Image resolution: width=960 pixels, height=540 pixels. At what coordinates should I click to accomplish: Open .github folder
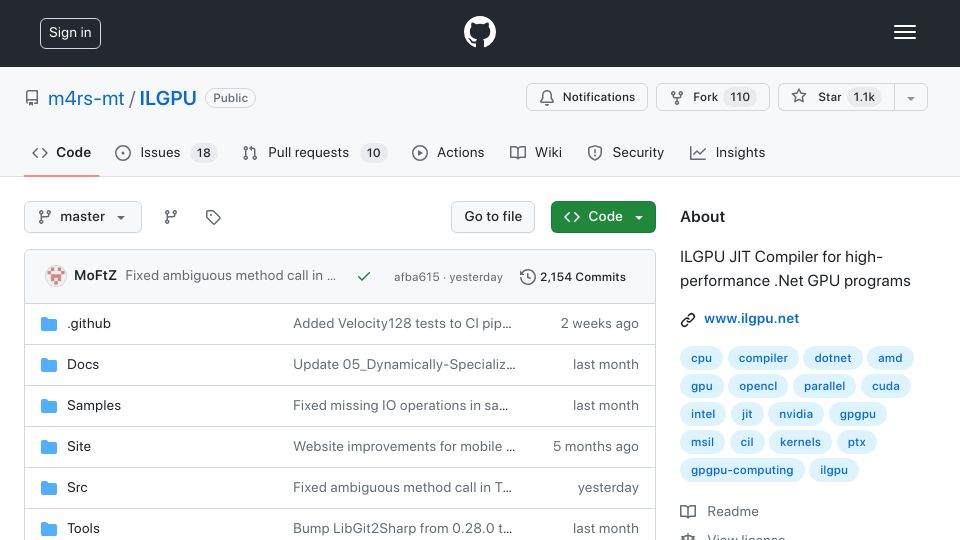(x=89, y=323)
